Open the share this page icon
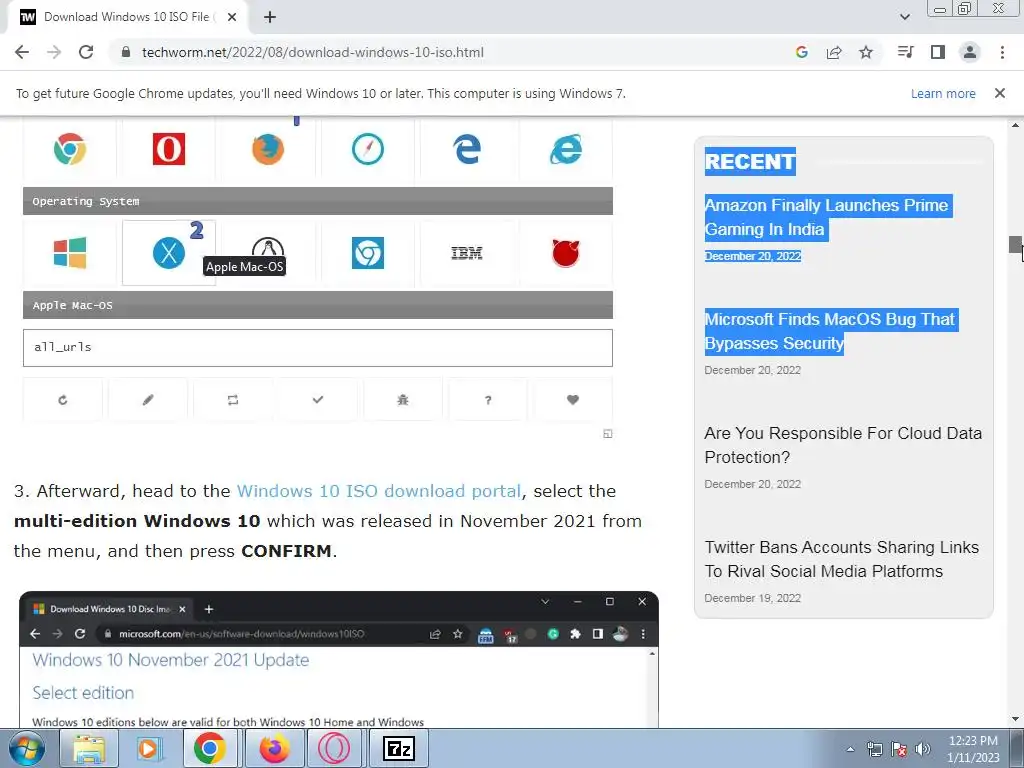Screen dimensions: 1024x768 click(834, 52)
